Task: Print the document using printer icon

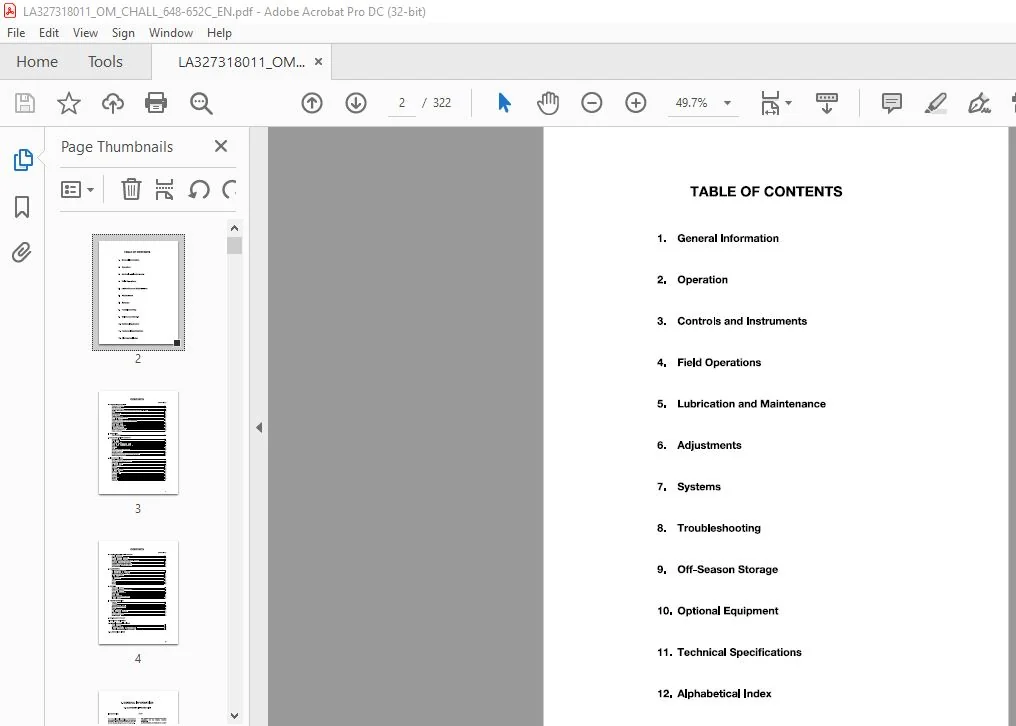Action: click(x=156, y=103)
